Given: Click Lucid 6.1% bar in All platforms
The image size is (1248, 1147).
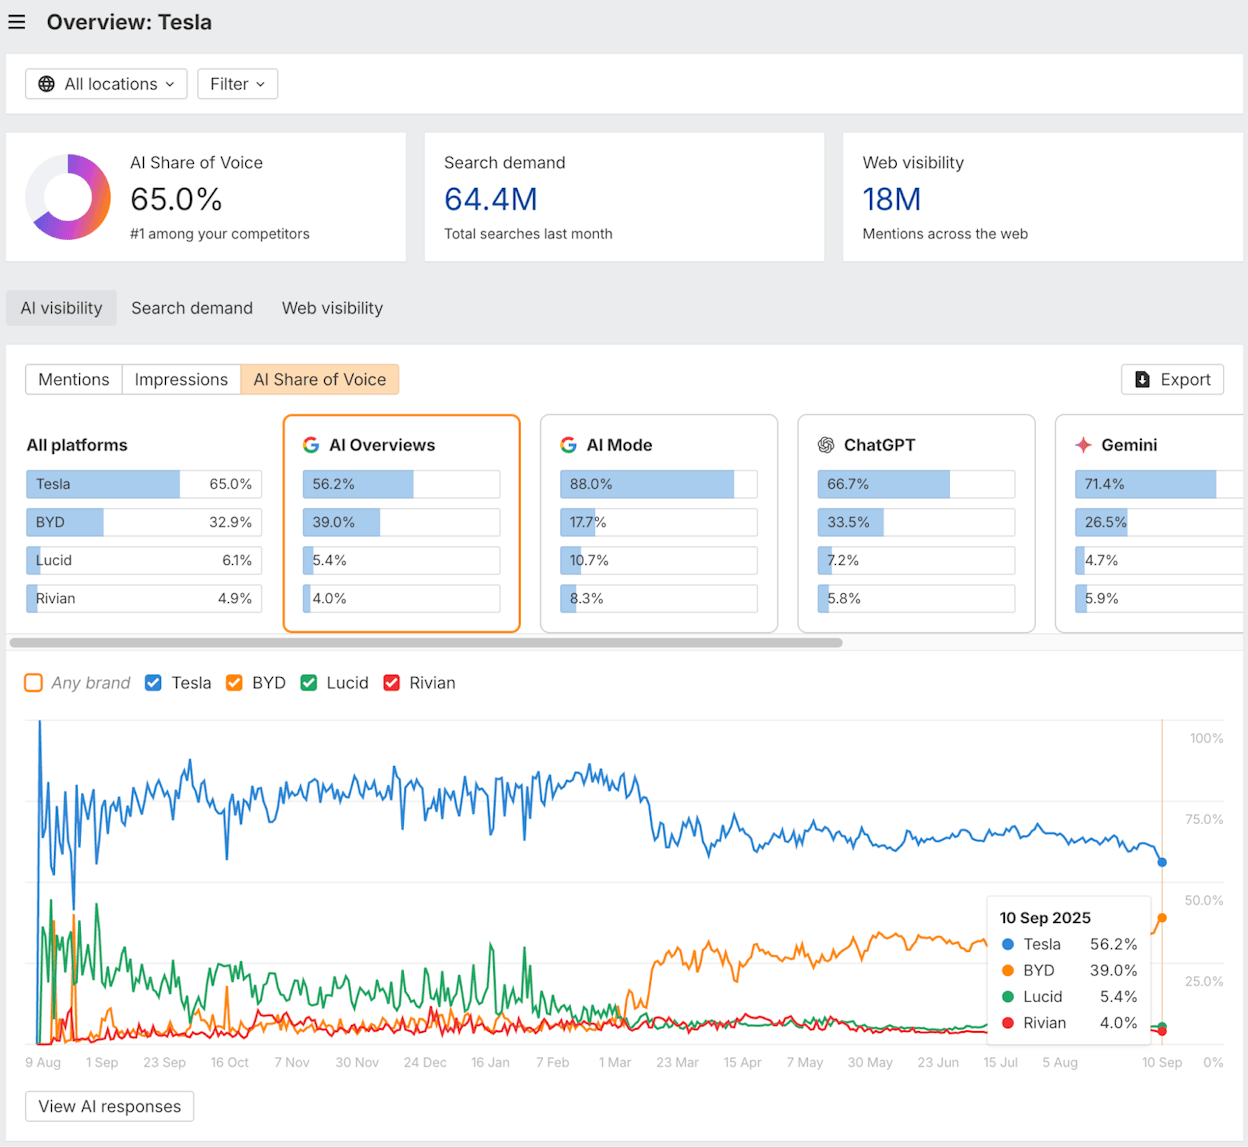Looking at the screenshot, I should point(144,560).
